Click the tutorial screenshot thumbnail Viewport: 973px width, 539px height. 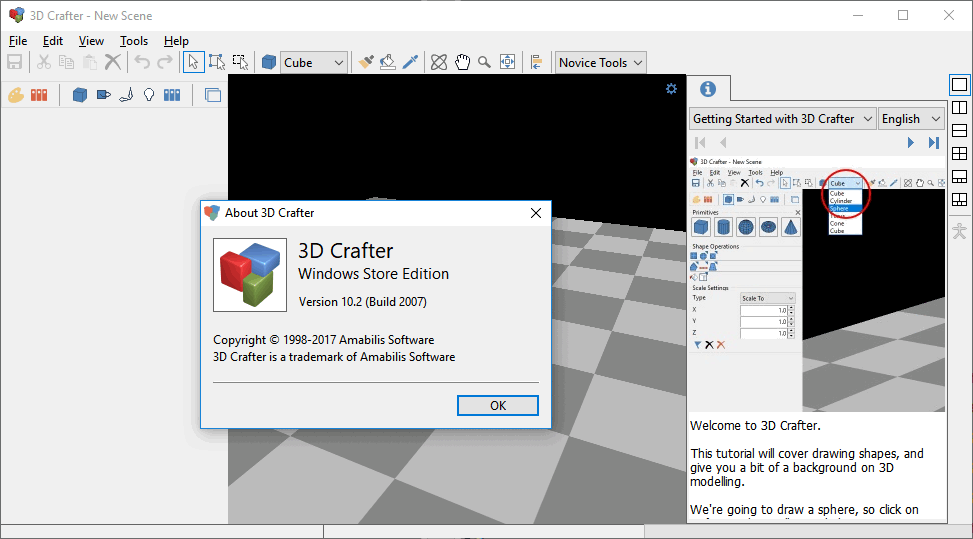(x=817, y=283)
